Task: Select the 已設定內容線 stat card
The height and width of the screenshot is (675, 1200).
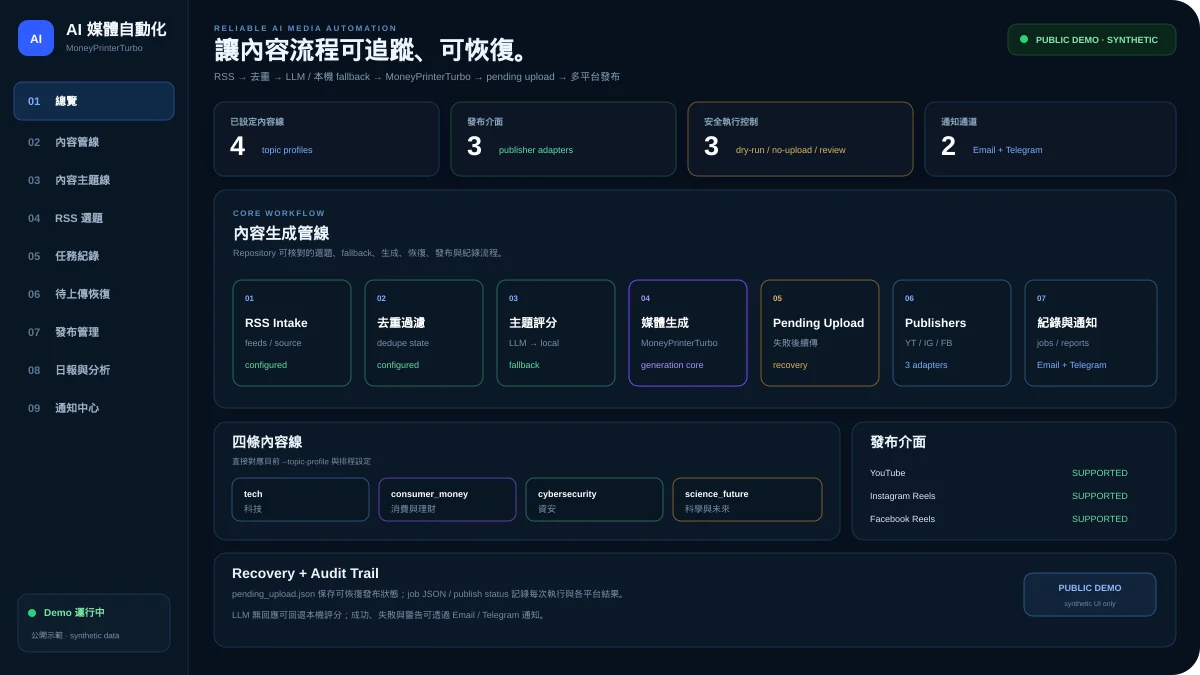Action: (x=326, y=139)
